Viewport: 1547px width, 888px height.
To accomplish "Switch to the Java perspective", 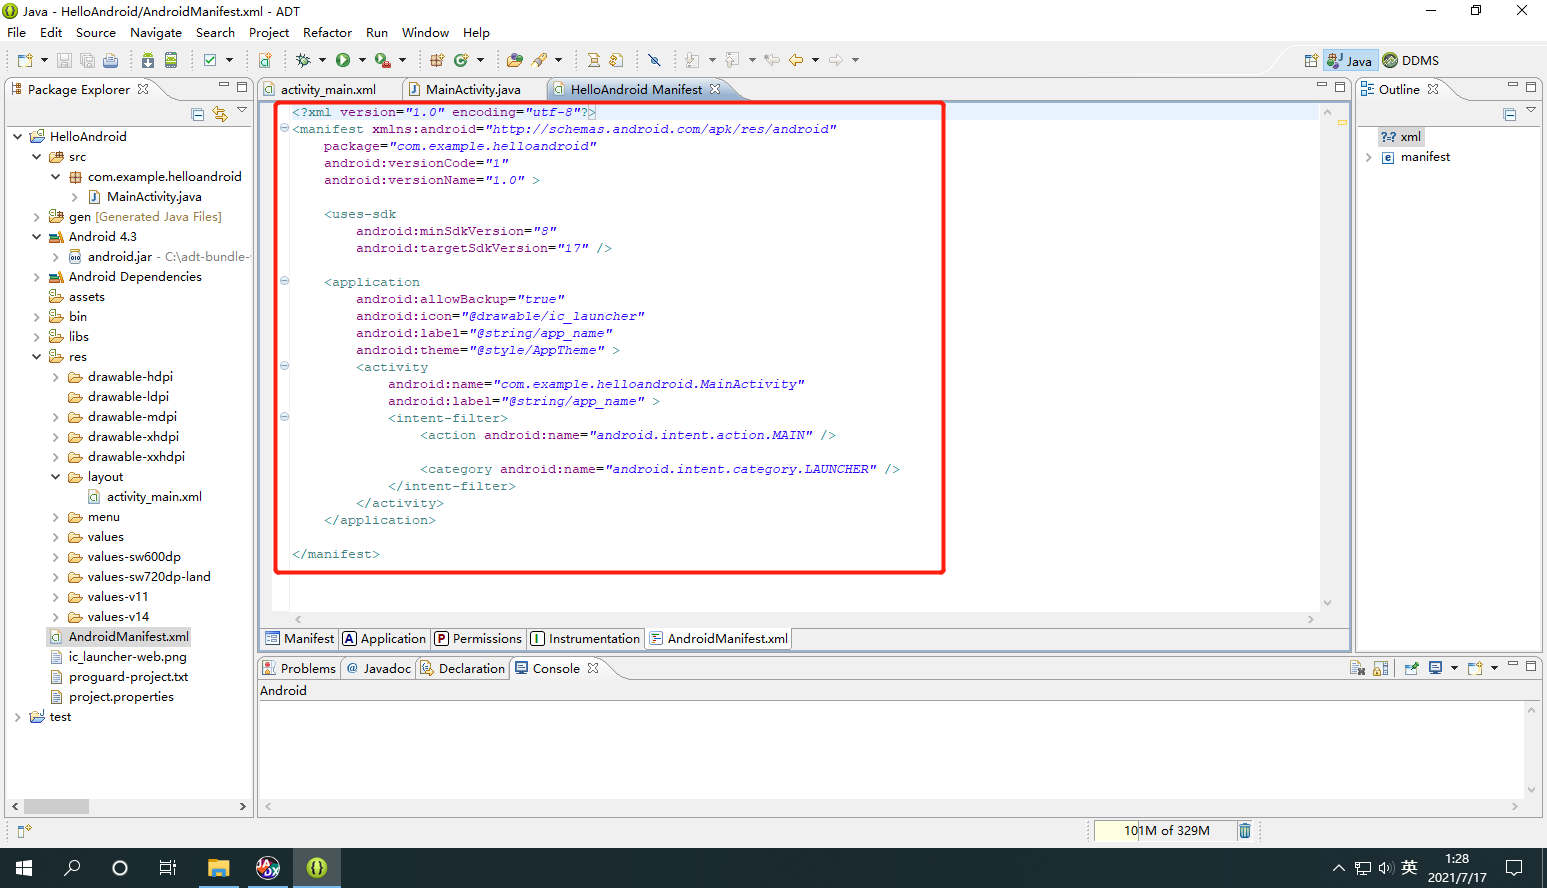I will 1350,61.
